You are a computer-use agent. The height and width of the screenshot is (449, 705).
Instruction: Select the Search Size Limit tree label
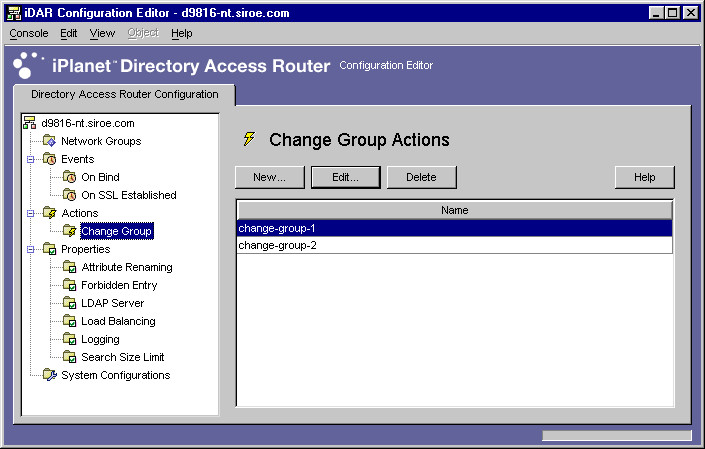123,357
